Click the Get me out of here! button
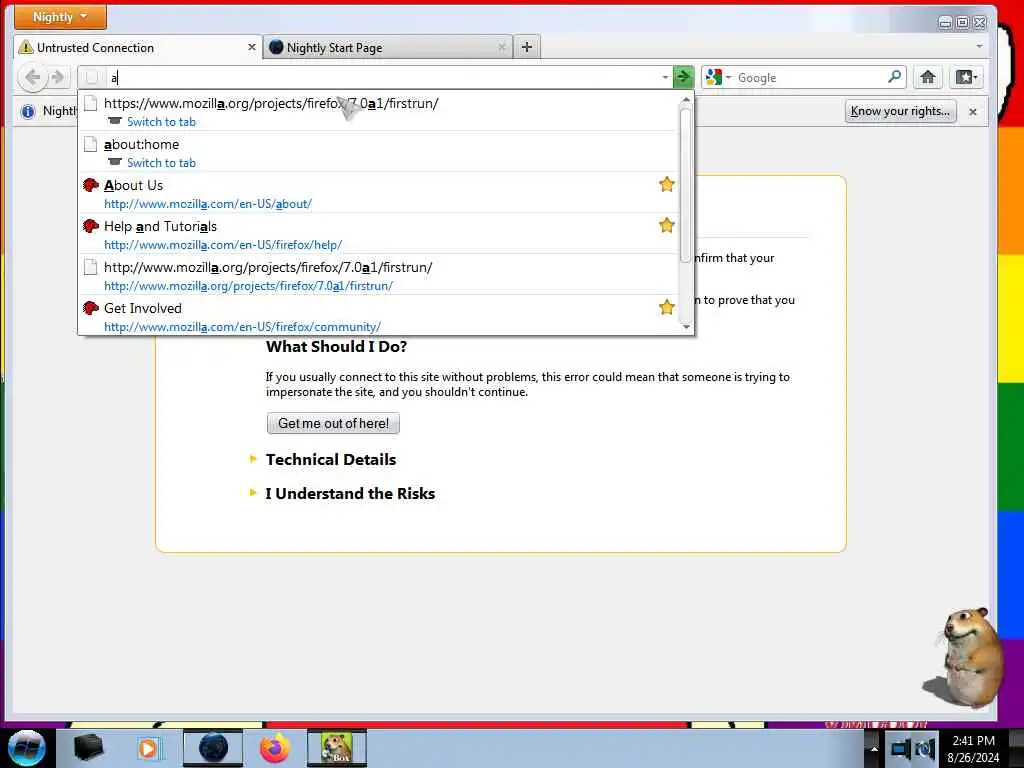 pos(333,423)
